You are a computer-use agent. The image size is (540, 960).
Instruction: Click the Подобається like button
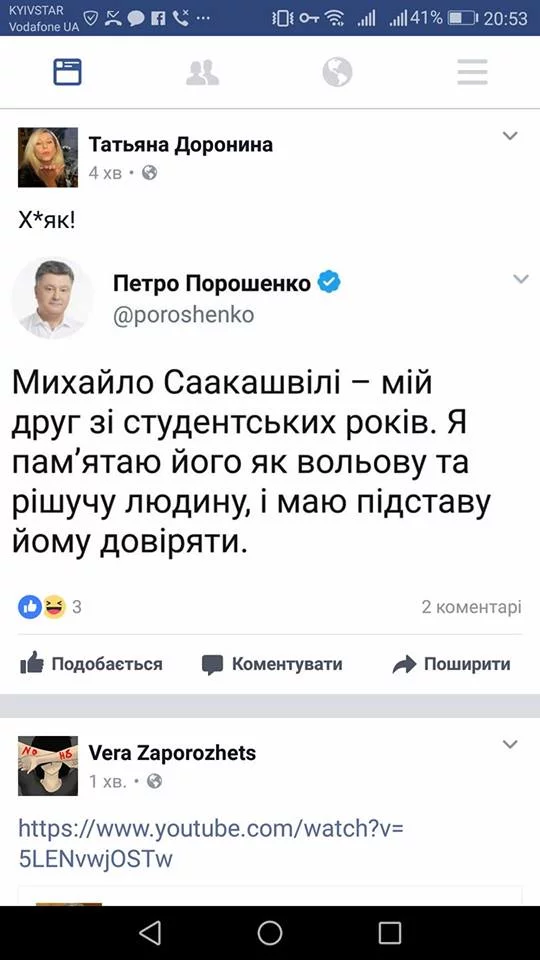pos(91,664)
